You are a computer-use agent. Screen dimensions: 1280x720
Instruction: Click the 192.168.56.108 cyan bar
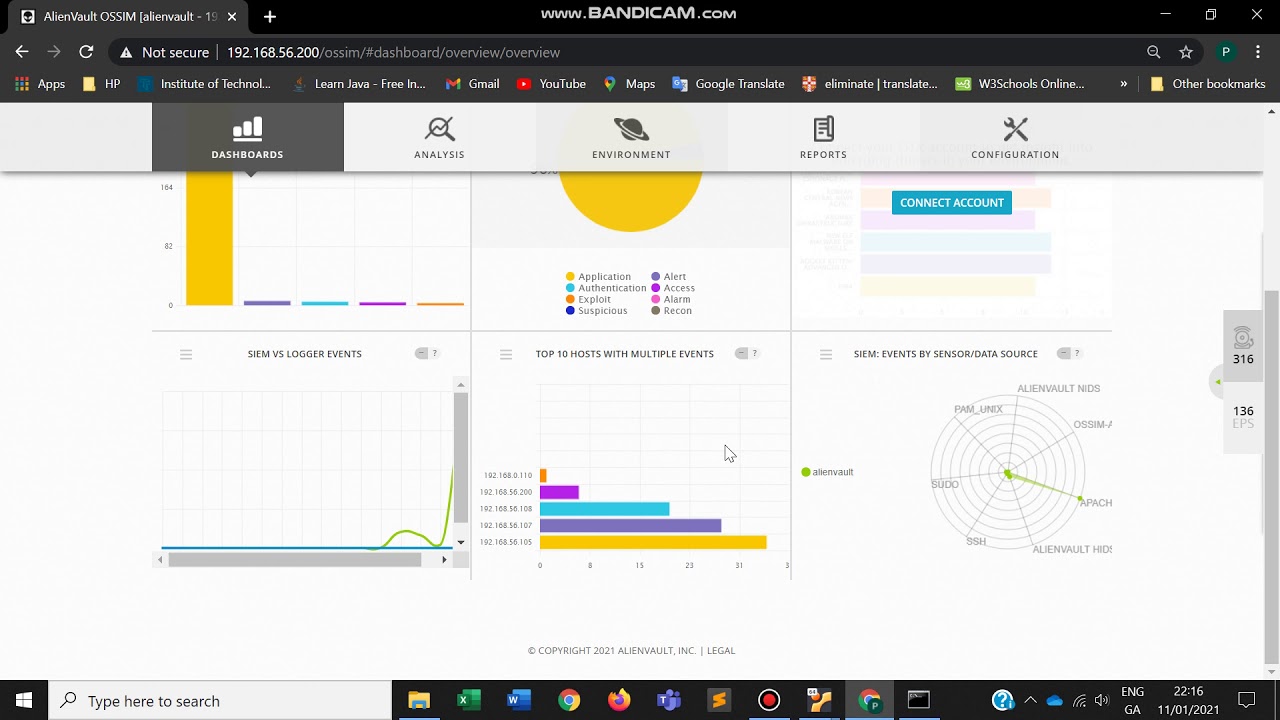pyautogui.click(x=604, y=509)
